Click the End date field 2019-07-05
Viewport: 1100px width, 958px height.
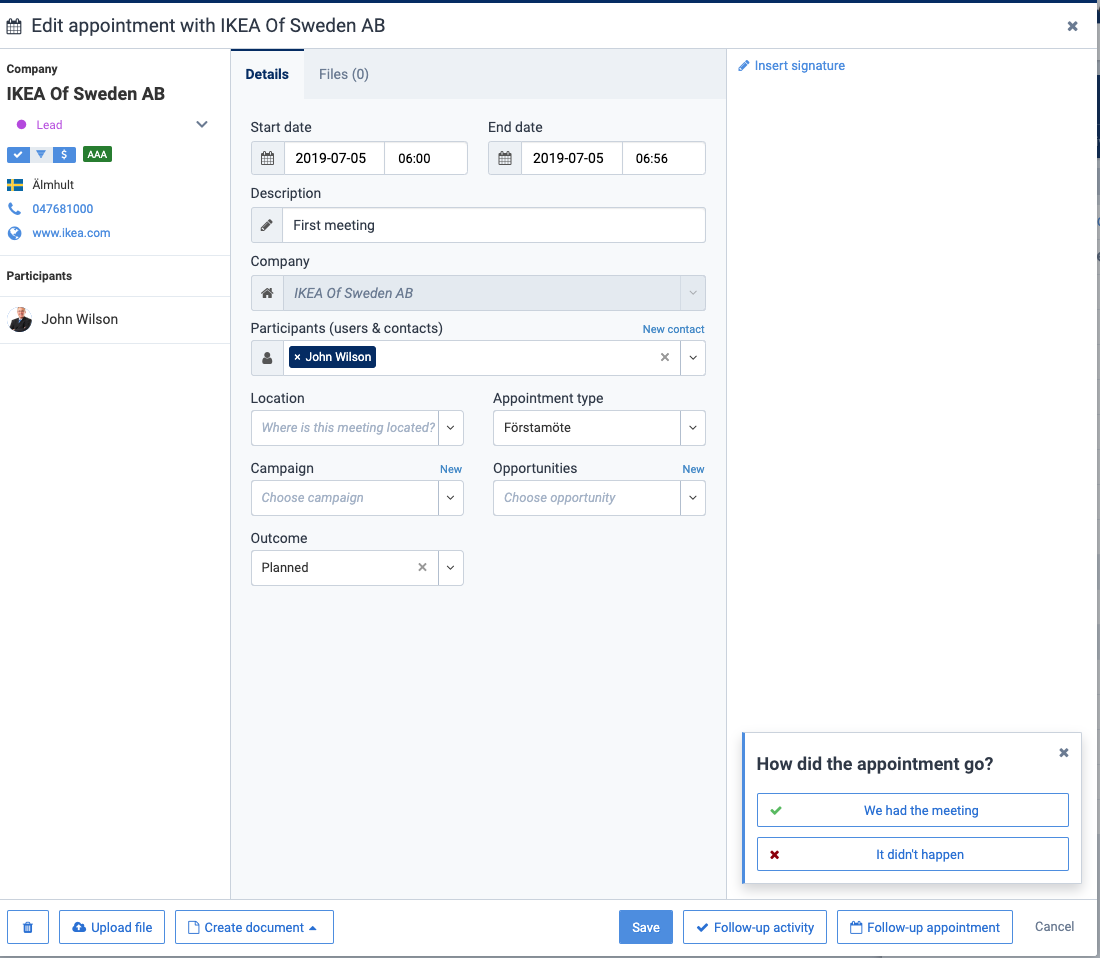[572, 158]
